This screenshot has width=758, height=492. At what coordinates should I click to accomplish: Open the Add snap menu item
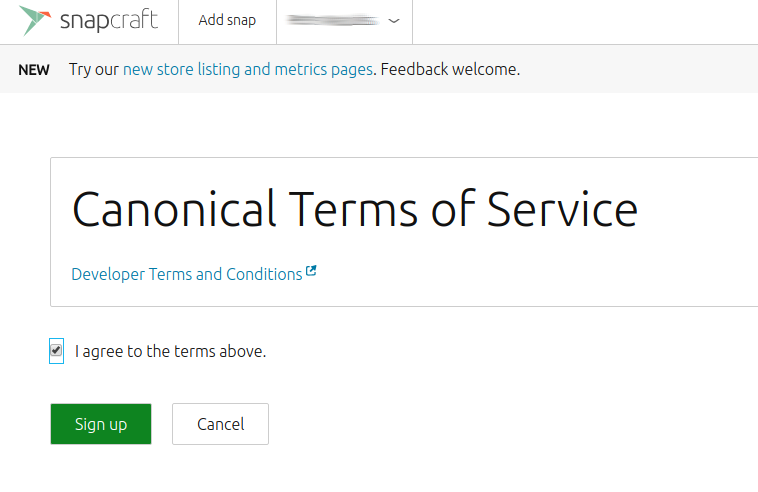click(227, 20)
